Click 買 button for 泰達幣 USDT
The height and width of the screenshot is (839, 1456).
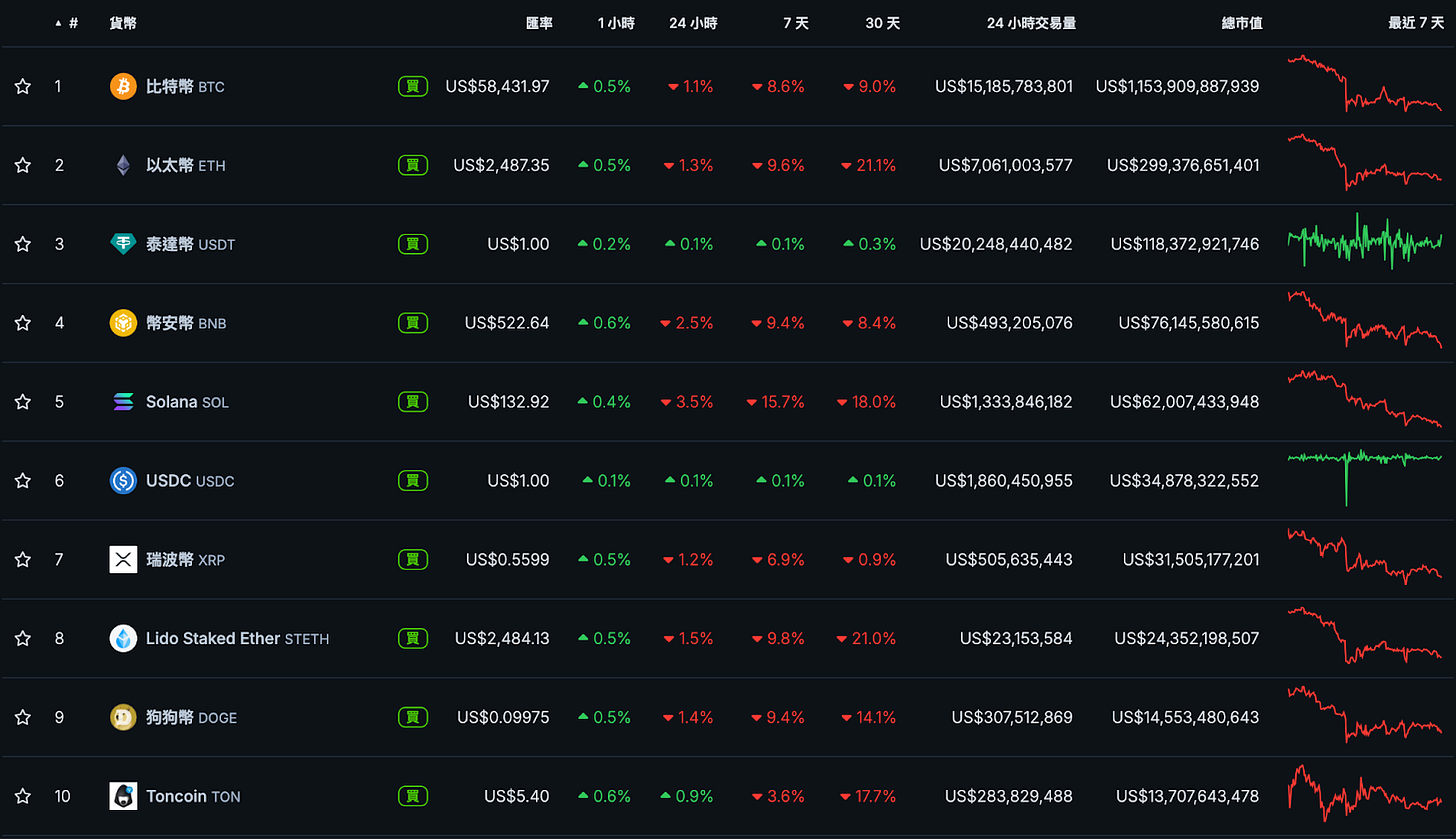(413, 244)
